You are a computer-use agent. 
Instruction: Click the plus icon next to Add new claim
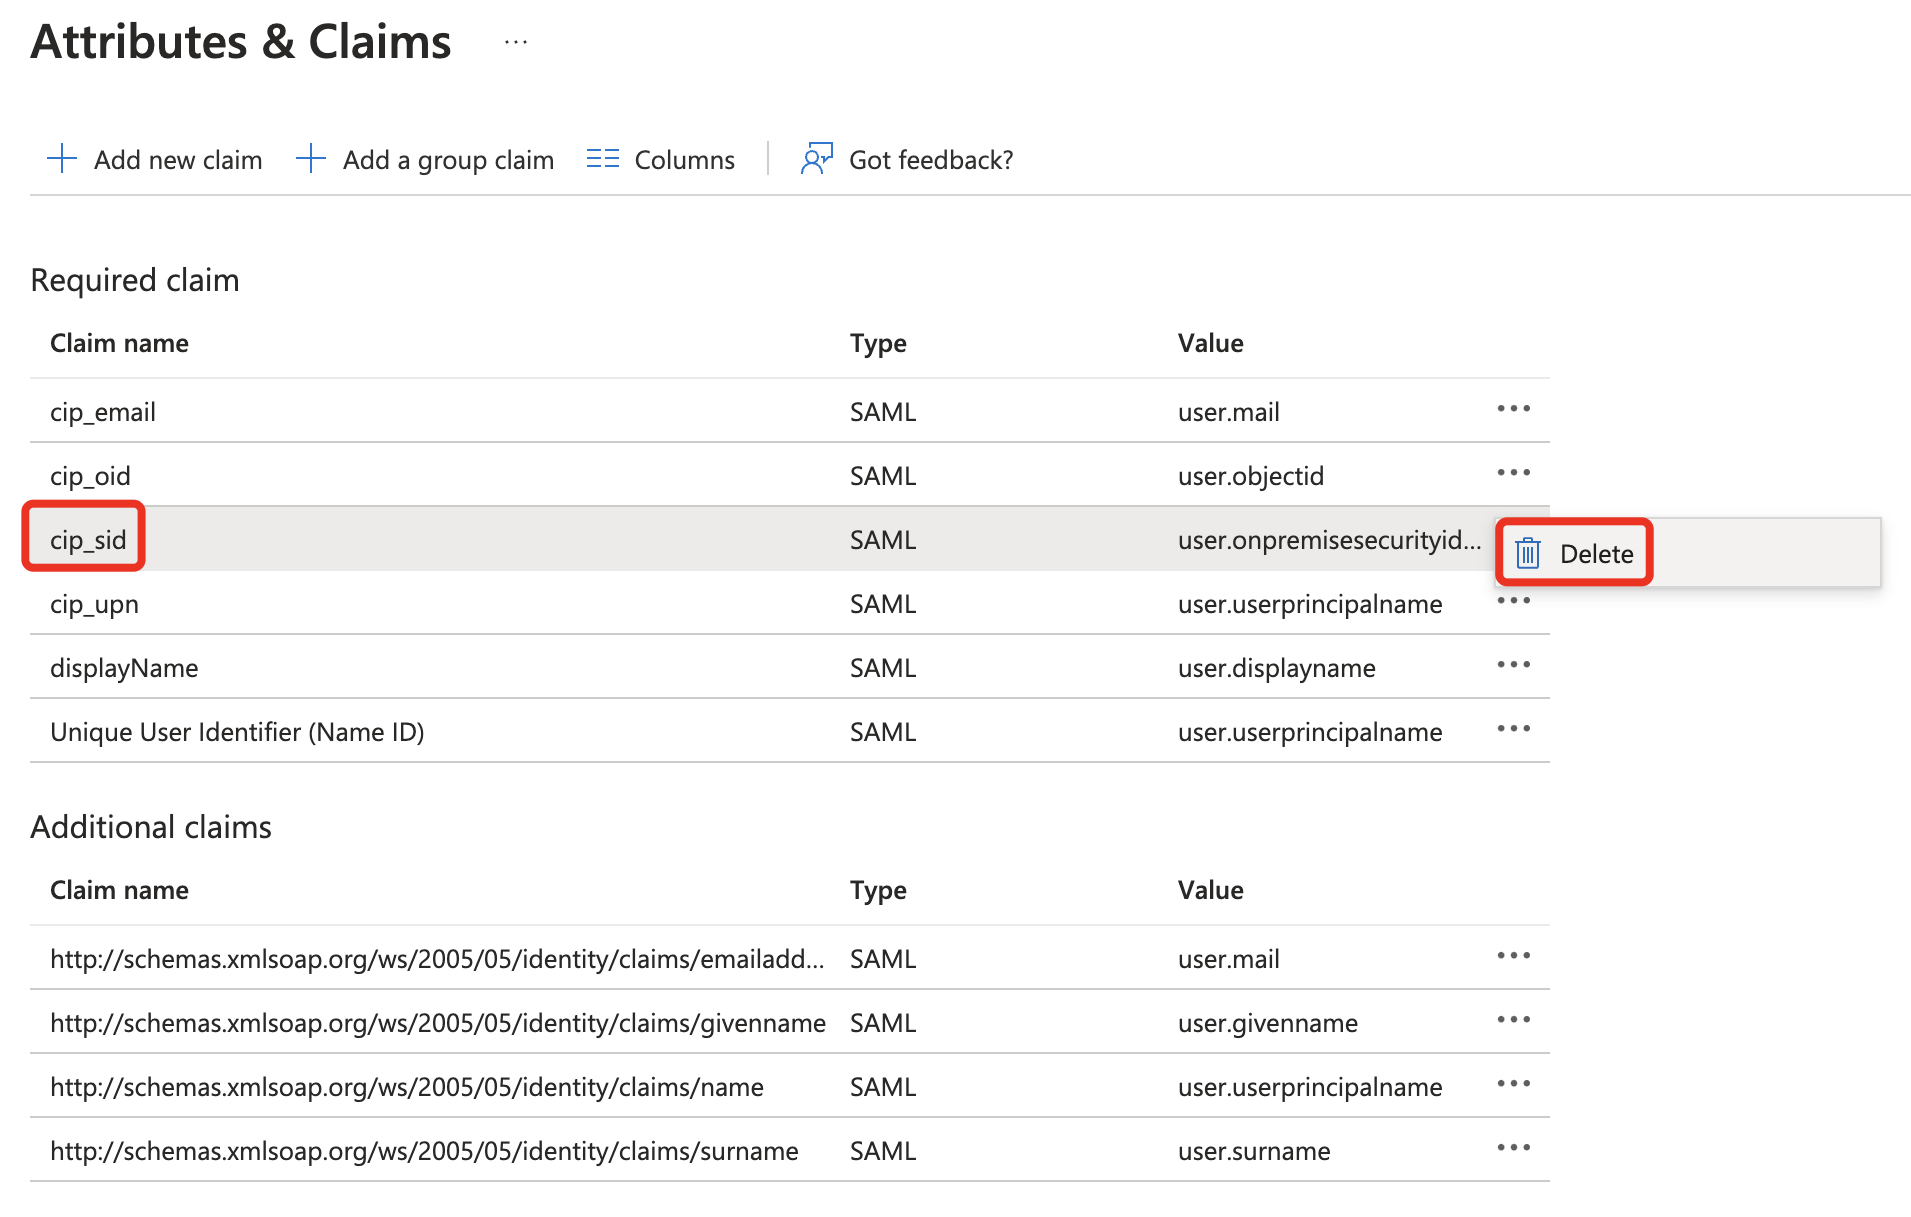[62, 159]
